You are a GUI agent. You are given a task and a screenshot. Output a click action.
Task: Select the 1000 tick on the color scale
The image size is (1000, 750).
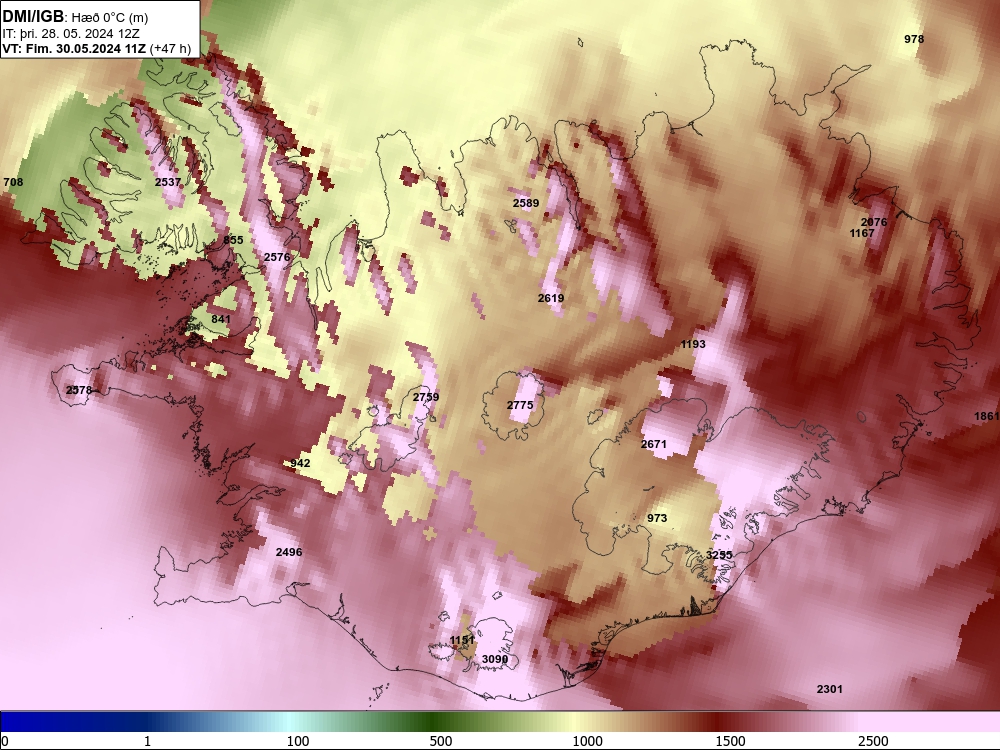click(587, 740)
